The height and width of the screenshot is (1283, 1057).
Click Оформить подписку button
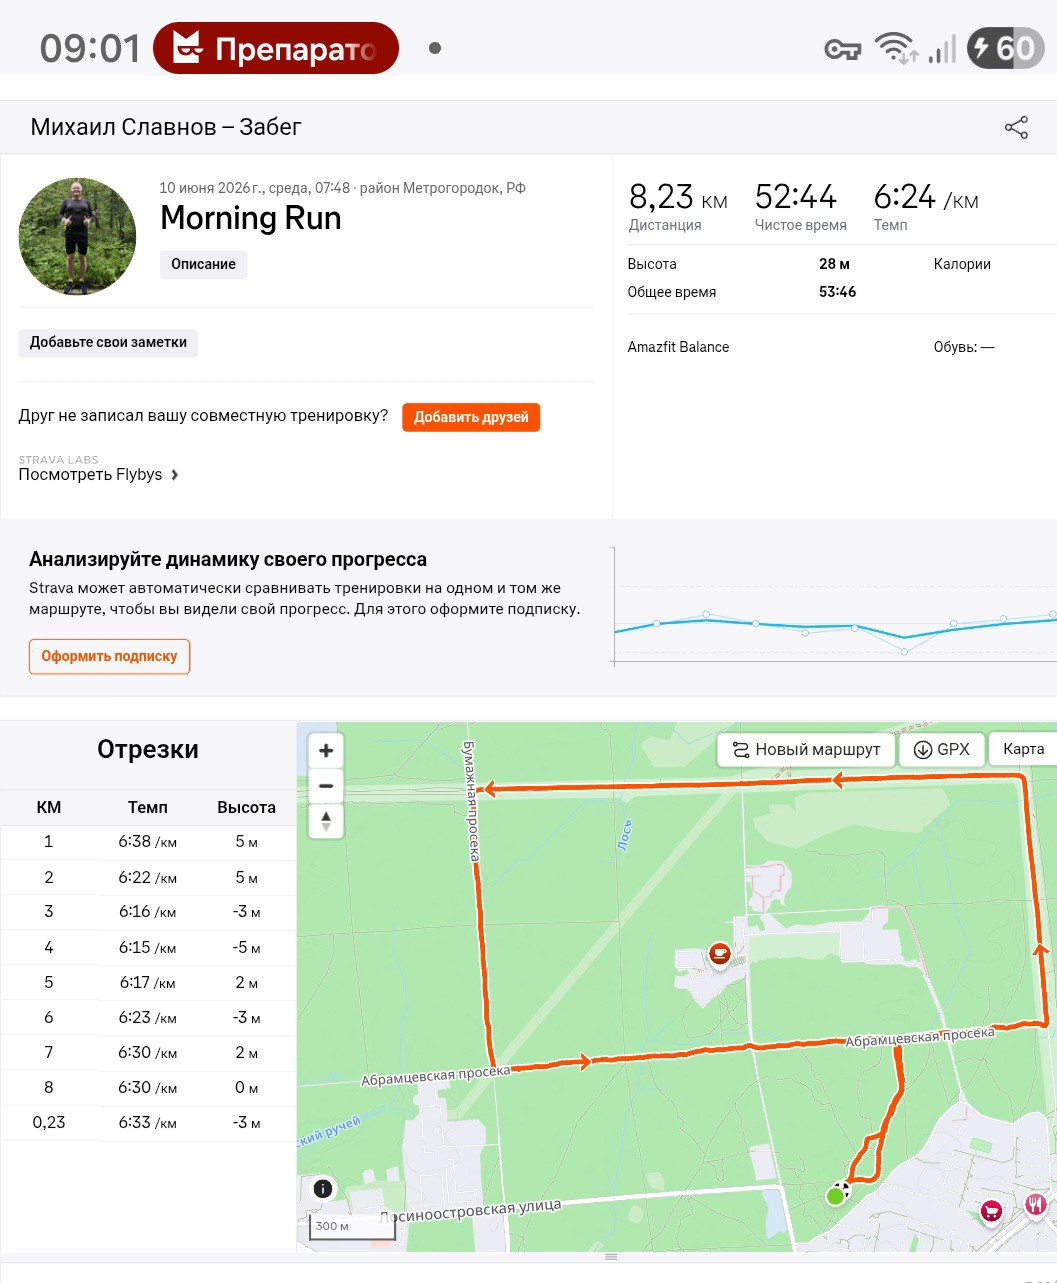109,656
